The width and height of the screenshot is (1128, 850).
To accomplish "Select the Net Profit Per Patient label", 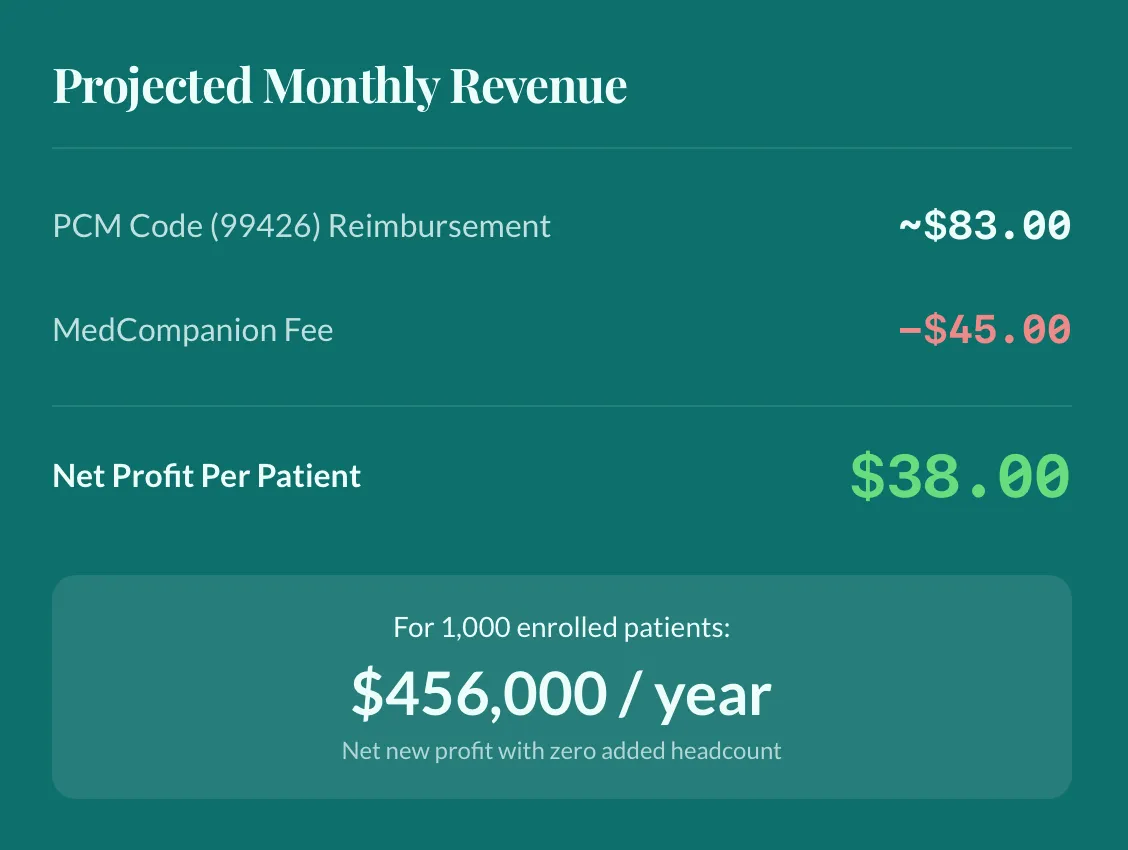I will (x=206, y=476).
